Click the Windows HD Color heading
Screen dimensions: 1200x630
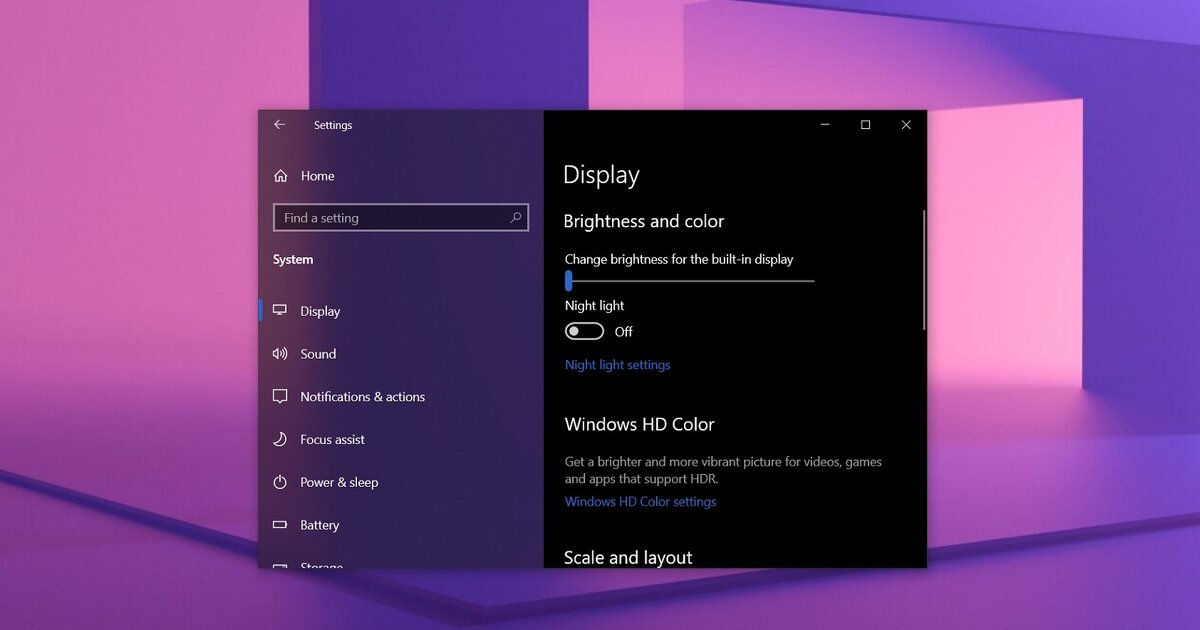point(639,424)
